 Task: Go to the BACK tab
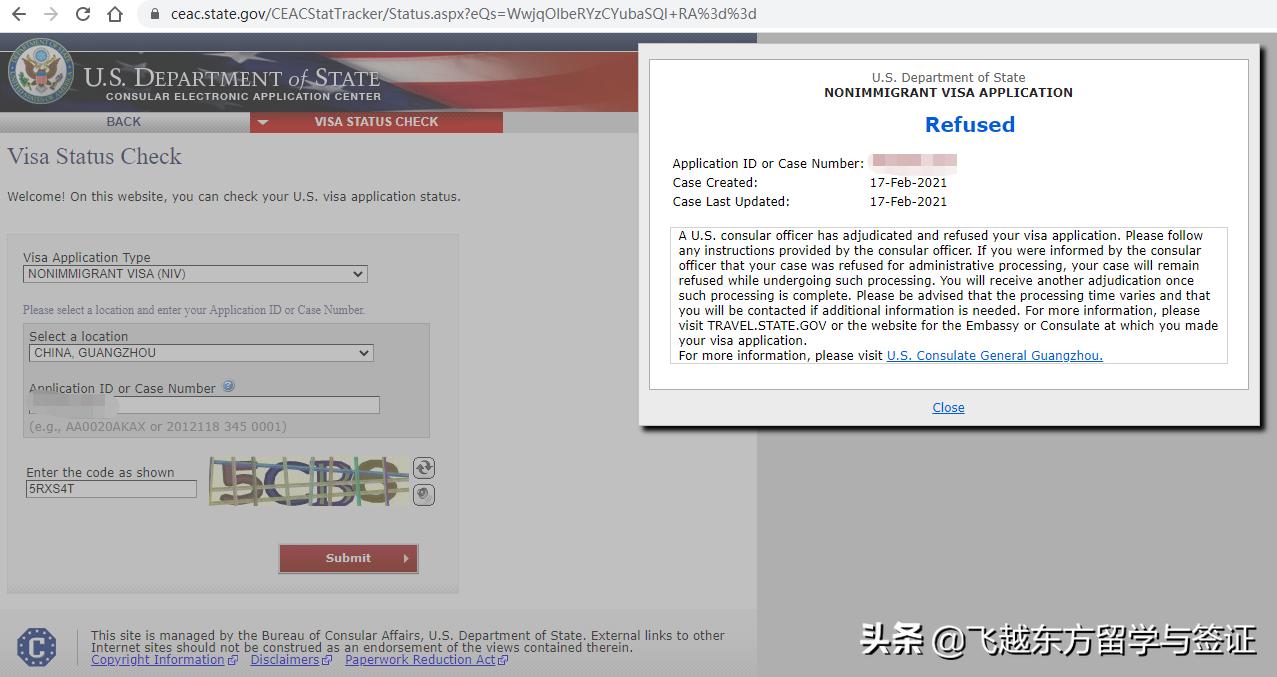coord(124,122)
